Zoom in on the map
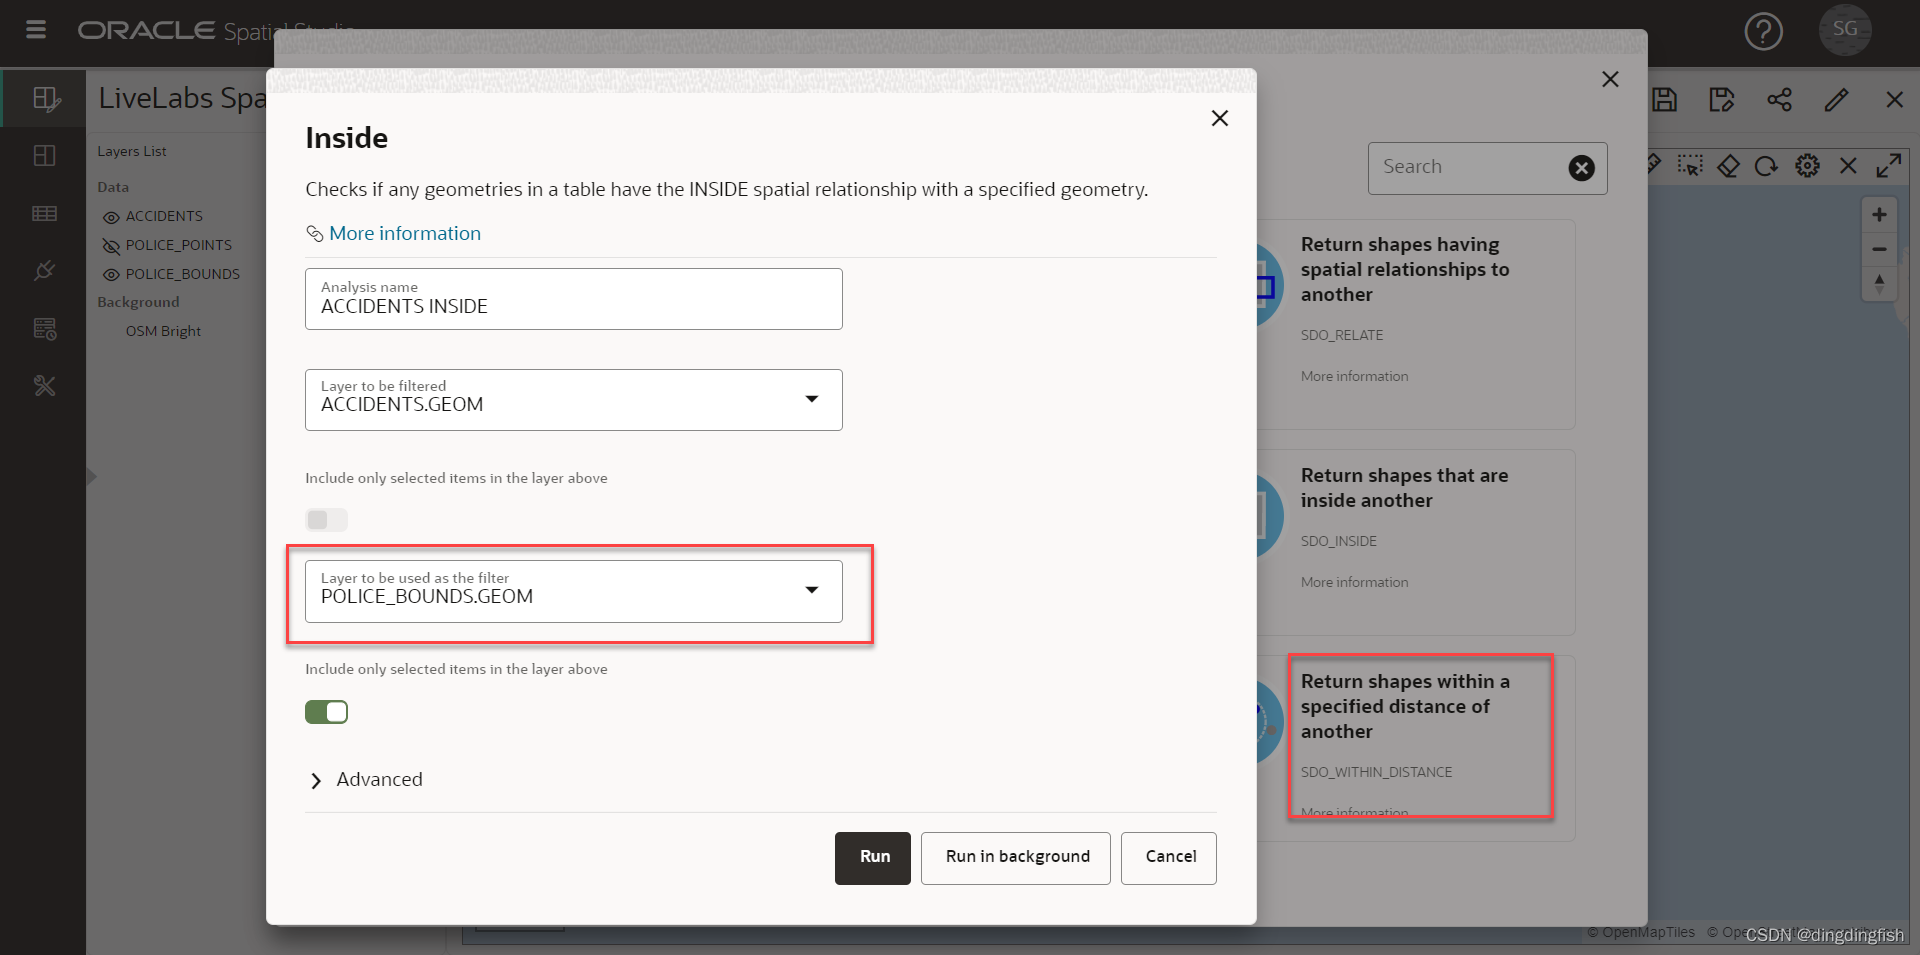This screenshot has height=955, width=1920. tap(1879, 215)
